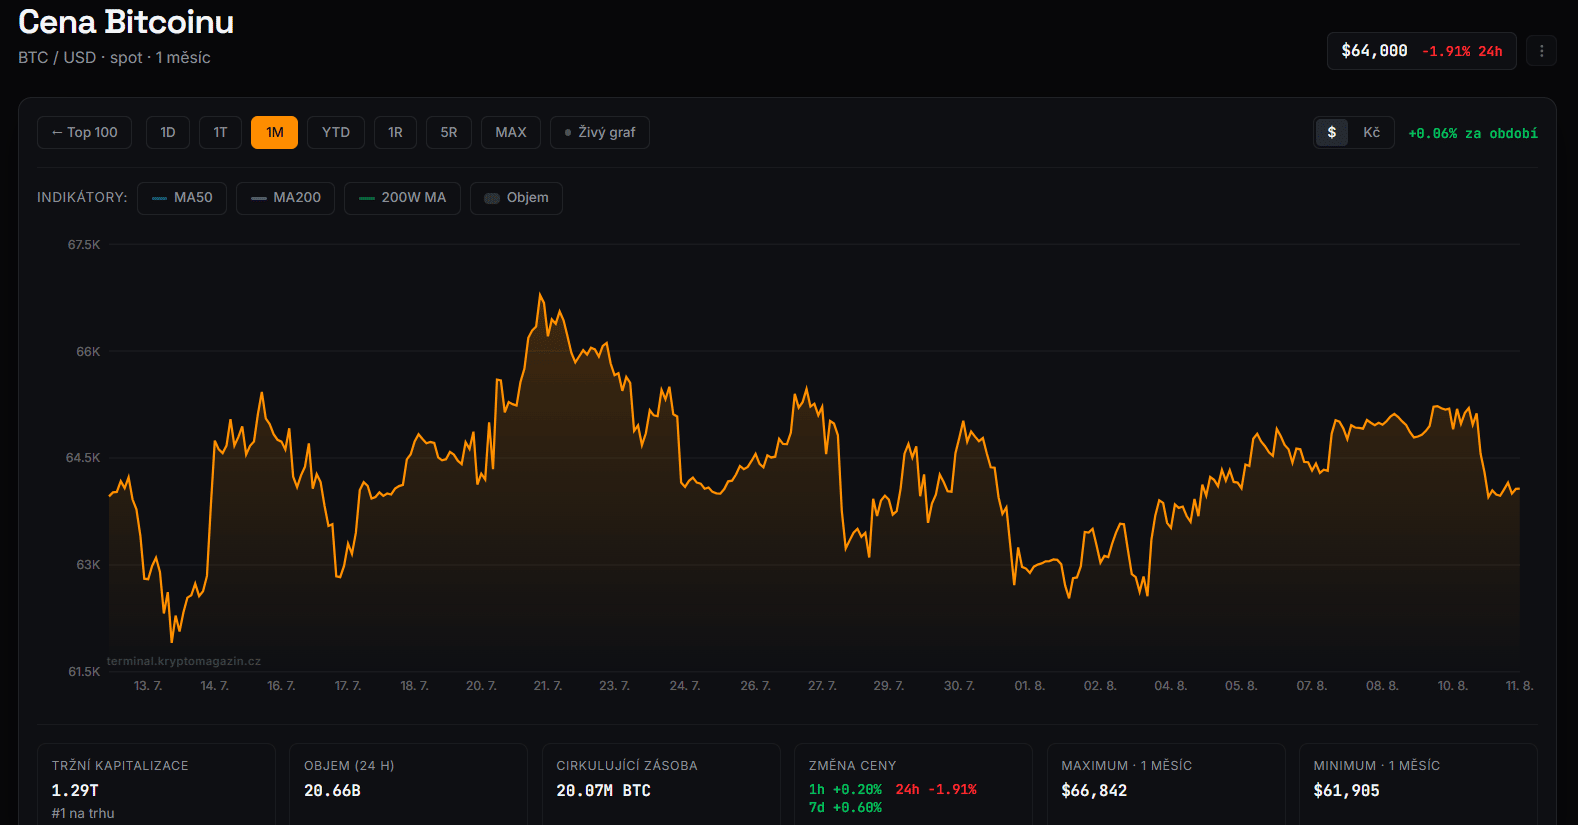This screenshot has width=1578, height=825.
Task: Click the 61.5K y-axis label
Action: point(84,672)
